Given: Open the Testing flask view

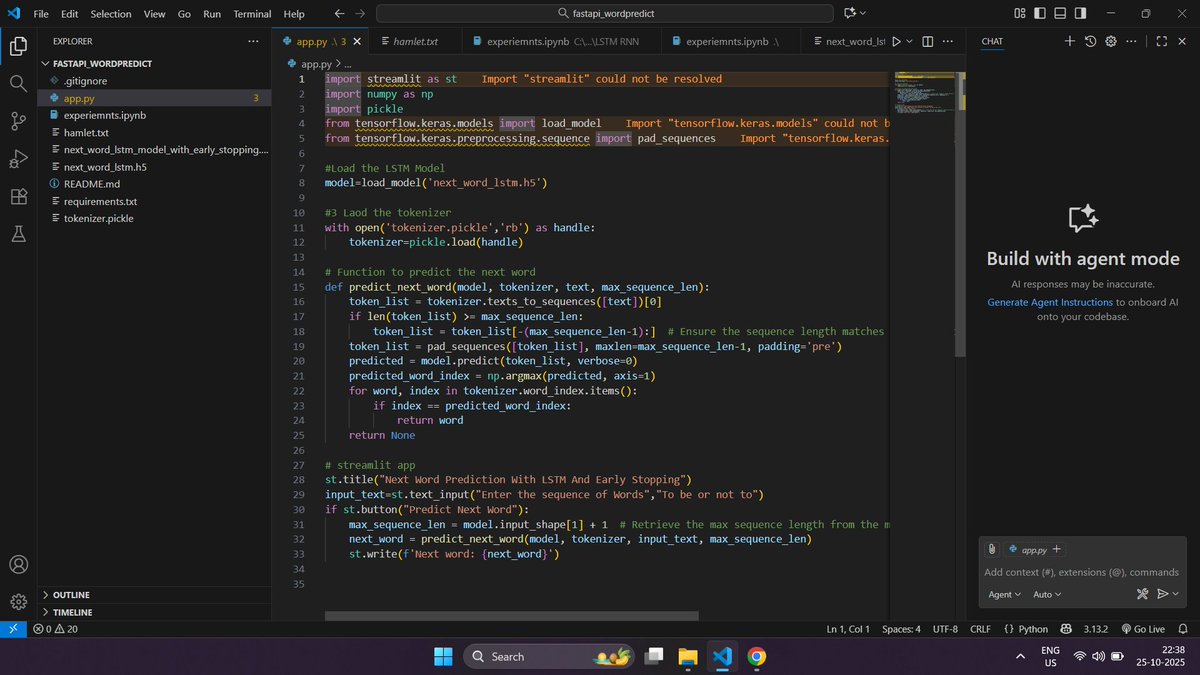Looking at the screenshot, I should [18, 233].
